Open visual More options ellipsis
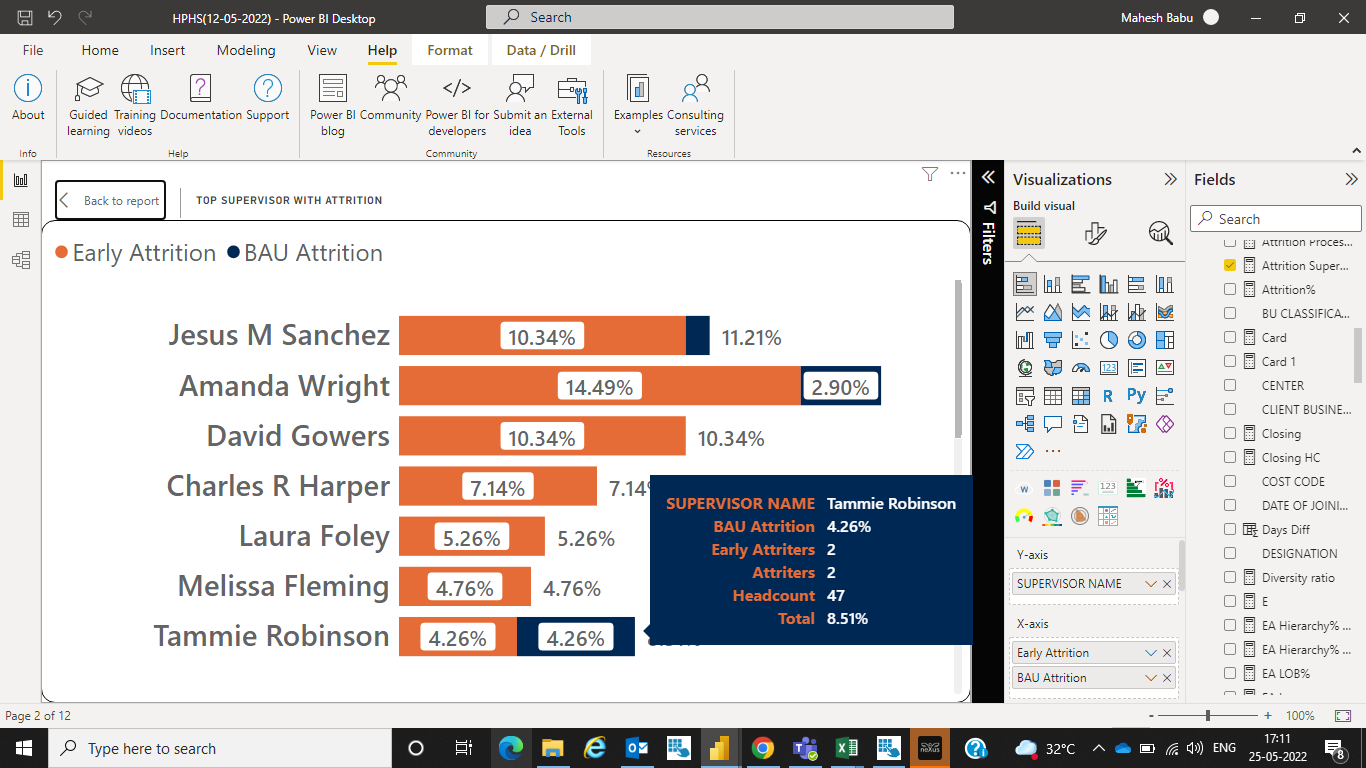This screenshot has width=1366, height=768. pos(958,174)
